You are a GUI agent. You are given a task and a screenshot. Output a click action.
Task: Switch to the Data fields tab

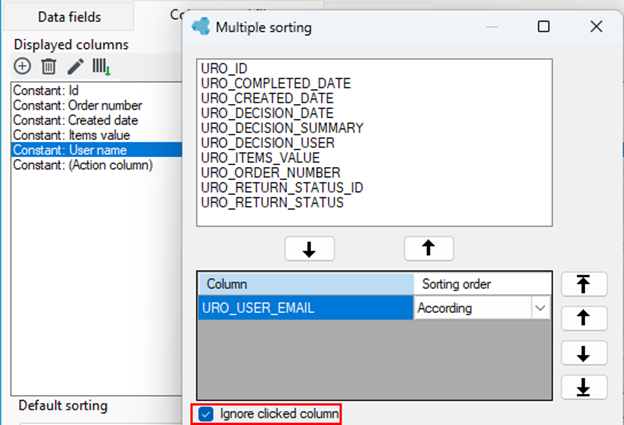pos(69,17)
